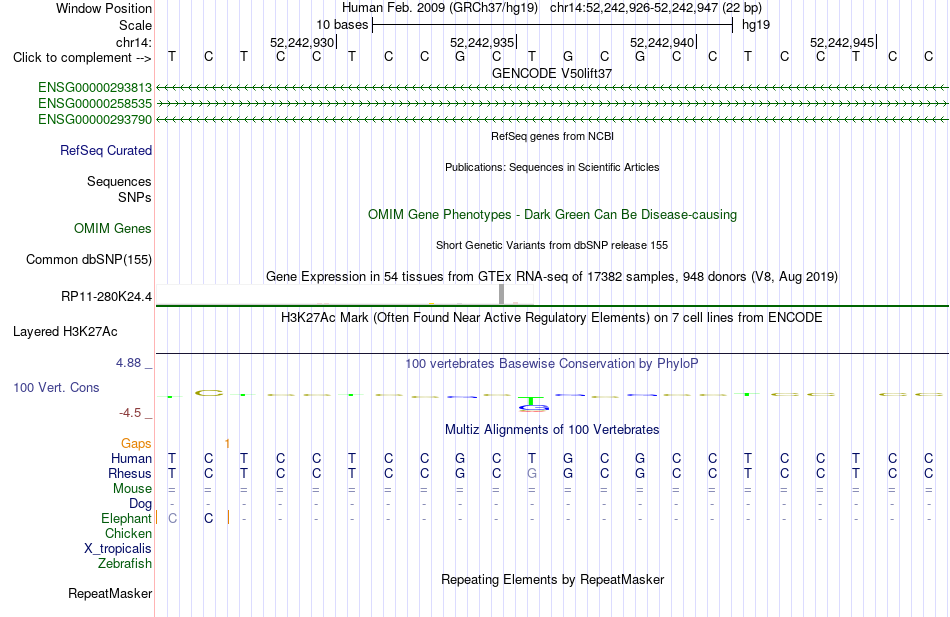Click the 52,242,930 position marker
Image resolution: width=950 pixels, height=617 pixels.
pos(302,42)
